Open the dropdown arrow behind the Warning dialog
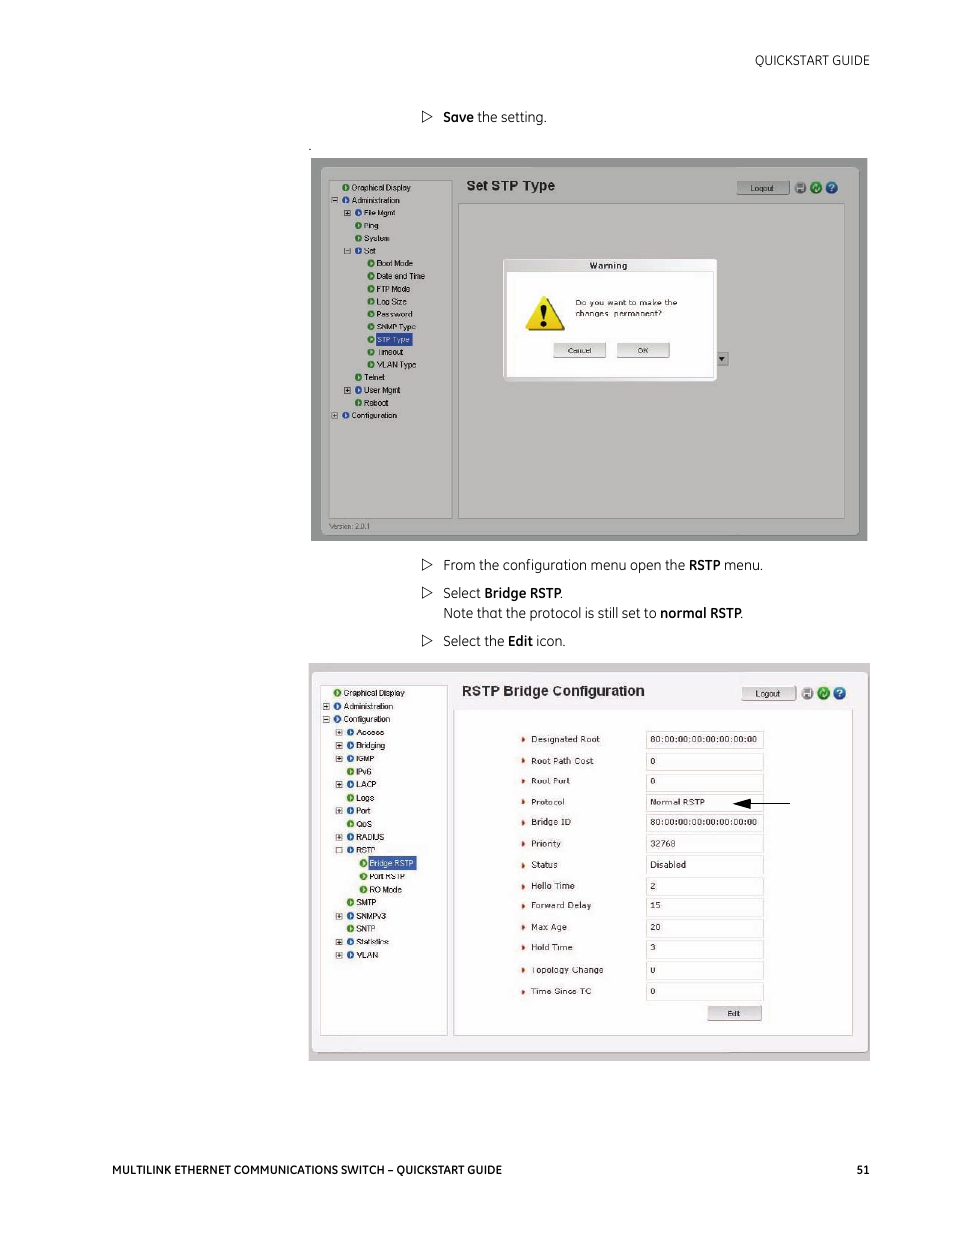 click(x=722, y=359)
